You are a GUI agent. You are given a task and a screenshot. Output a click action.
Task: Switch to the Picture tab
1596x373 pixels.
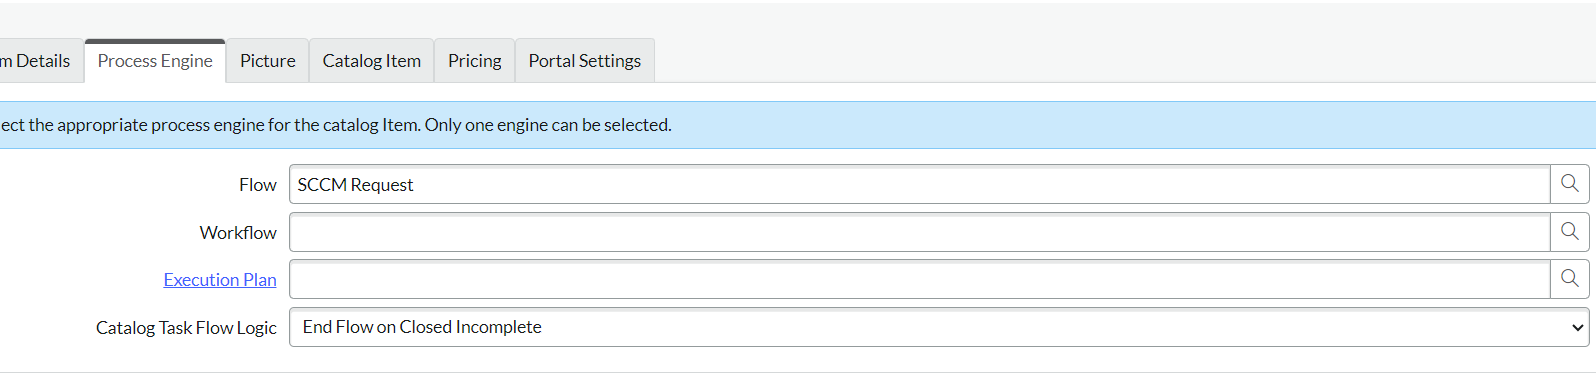pyautogui.click(x=268, y=61)
